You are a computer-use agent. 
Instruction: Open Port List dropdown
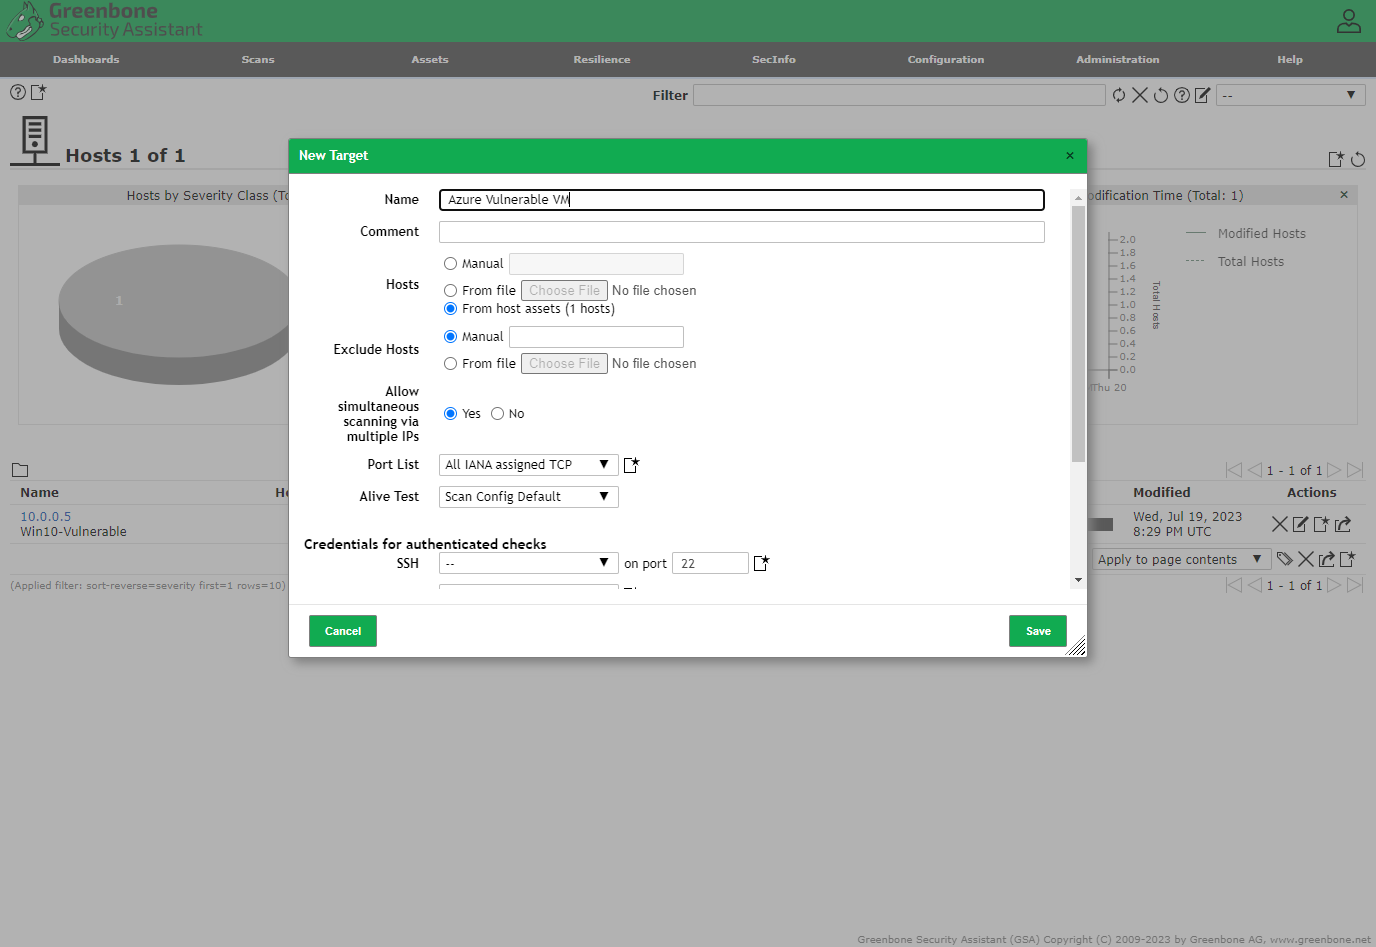528,465
